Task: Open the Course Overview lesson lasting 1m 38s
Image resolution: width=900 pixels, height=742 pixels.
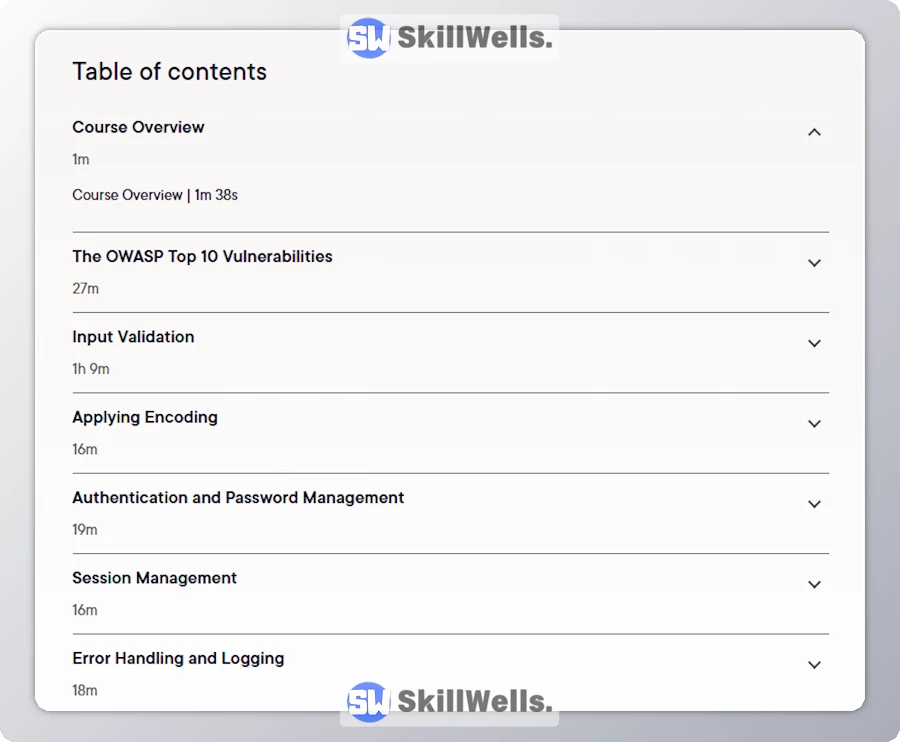Action: (154, 195)
